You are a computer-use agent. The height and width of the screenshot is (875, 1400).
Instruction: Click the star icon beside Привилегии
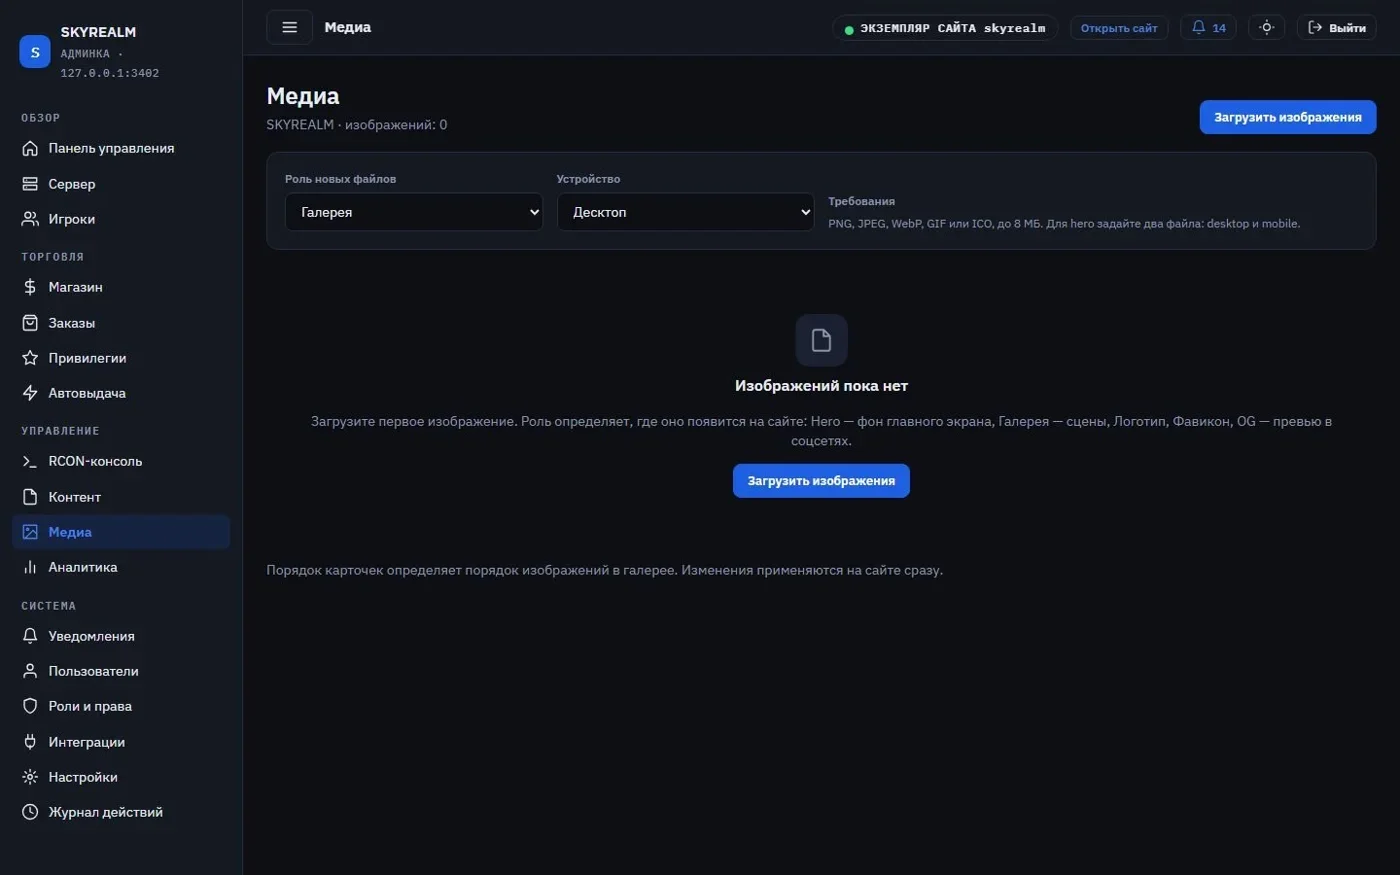[30, 358]
